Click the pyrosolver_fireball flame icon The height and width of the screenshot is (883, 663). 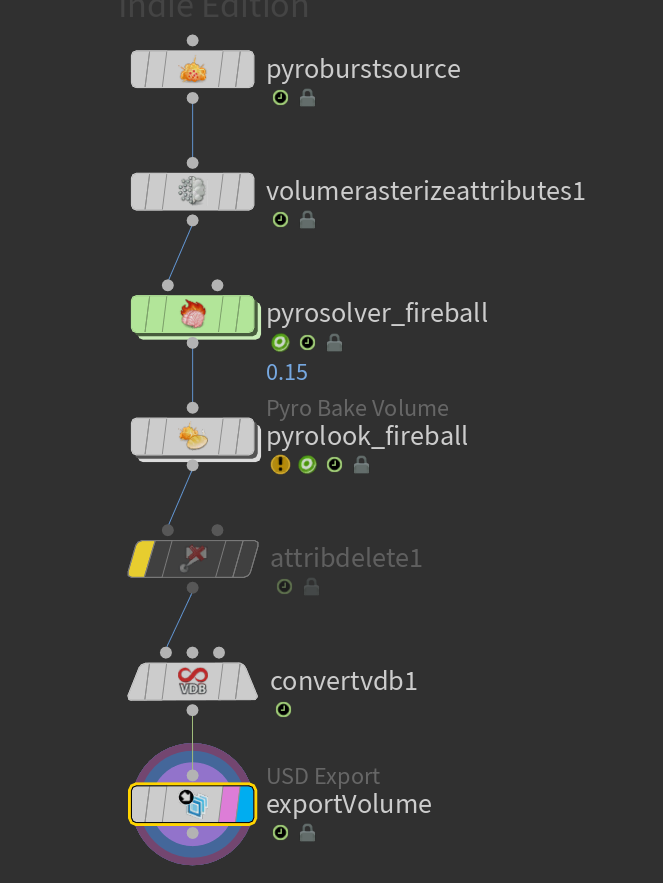[x=193, y=314]
